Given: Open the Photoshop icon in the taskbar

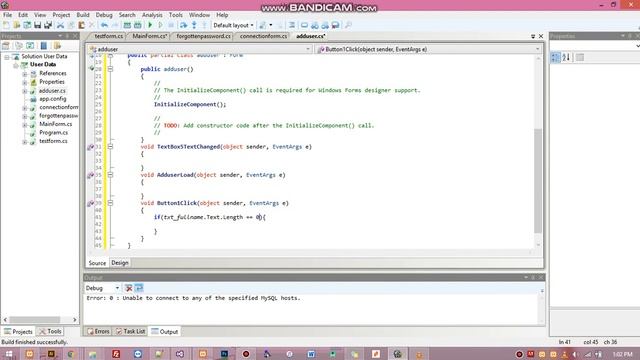Looking at the screenshot, I should [x=224, y=354].
